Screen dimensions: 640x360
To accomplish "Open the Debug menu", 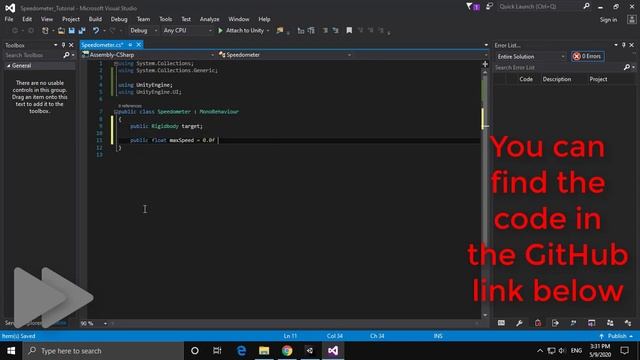I will [x=119, y=19].
